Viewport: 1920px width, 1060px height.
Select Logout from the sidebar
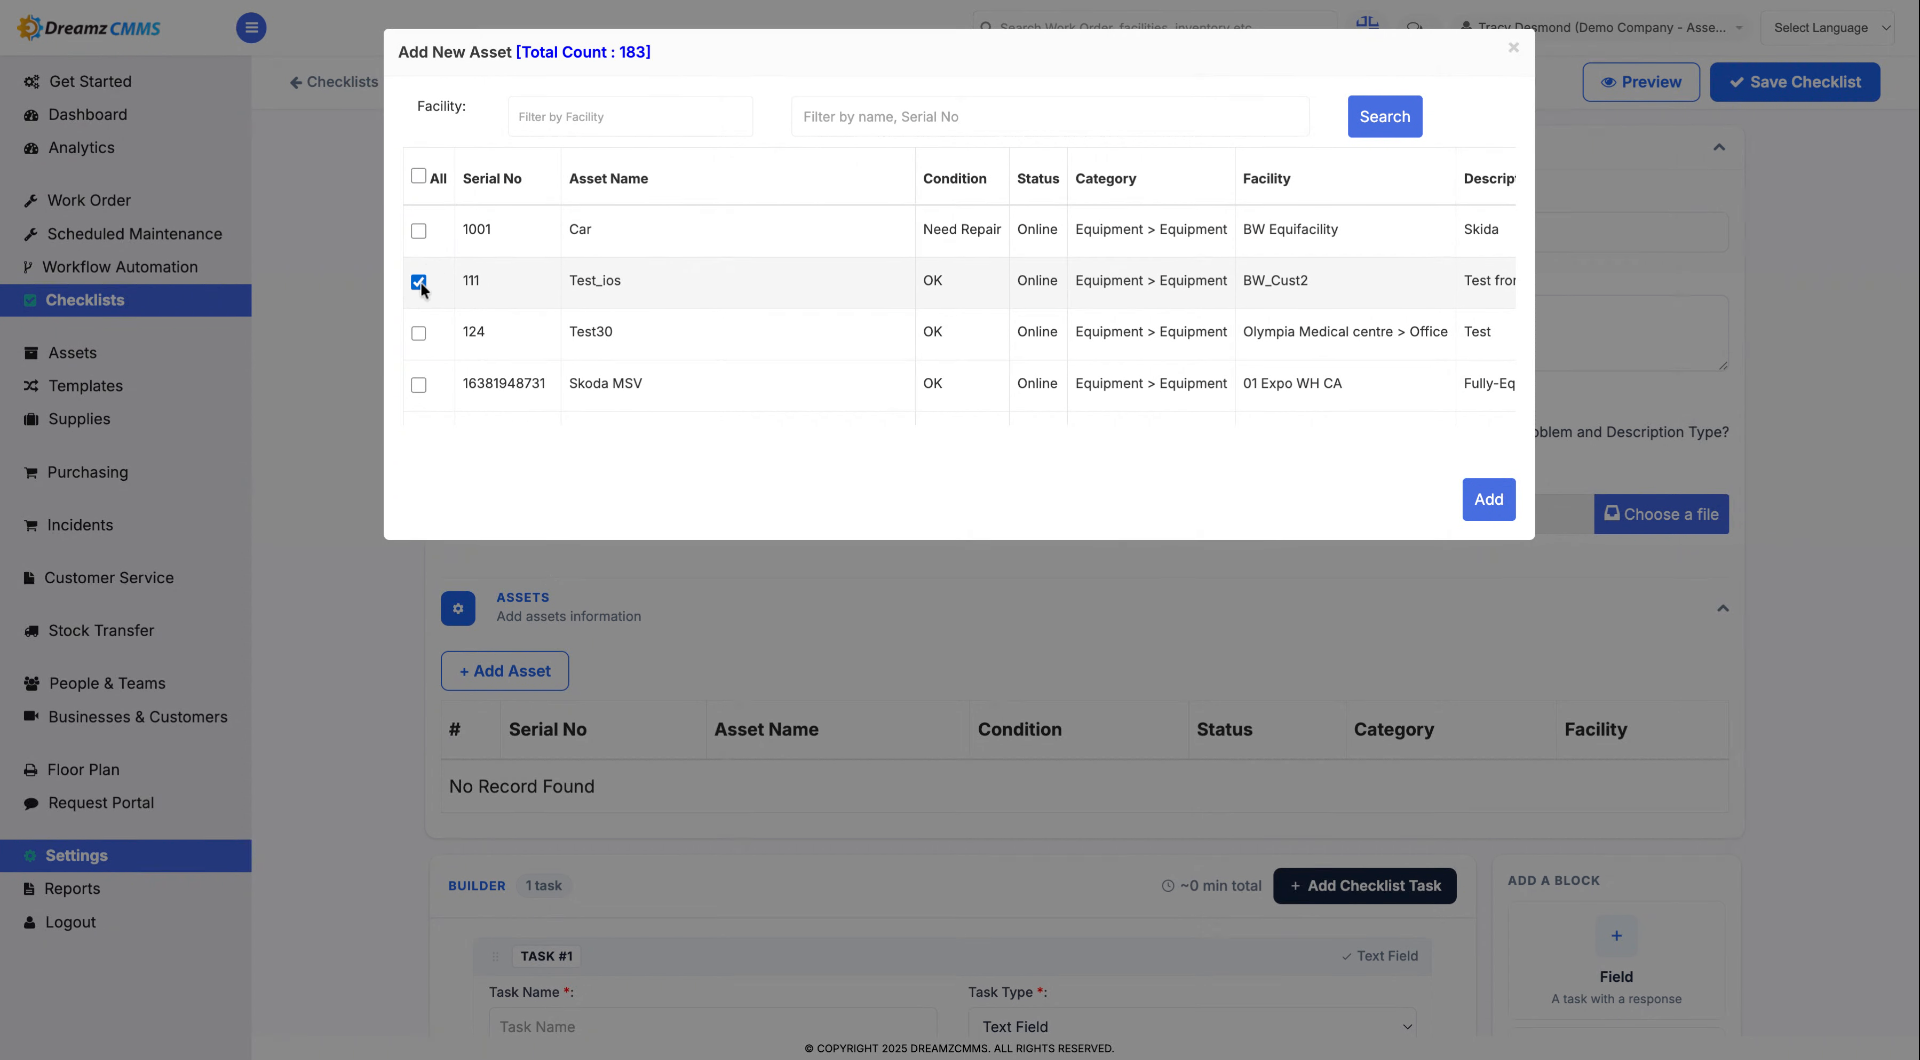click(x=70, y=923)
